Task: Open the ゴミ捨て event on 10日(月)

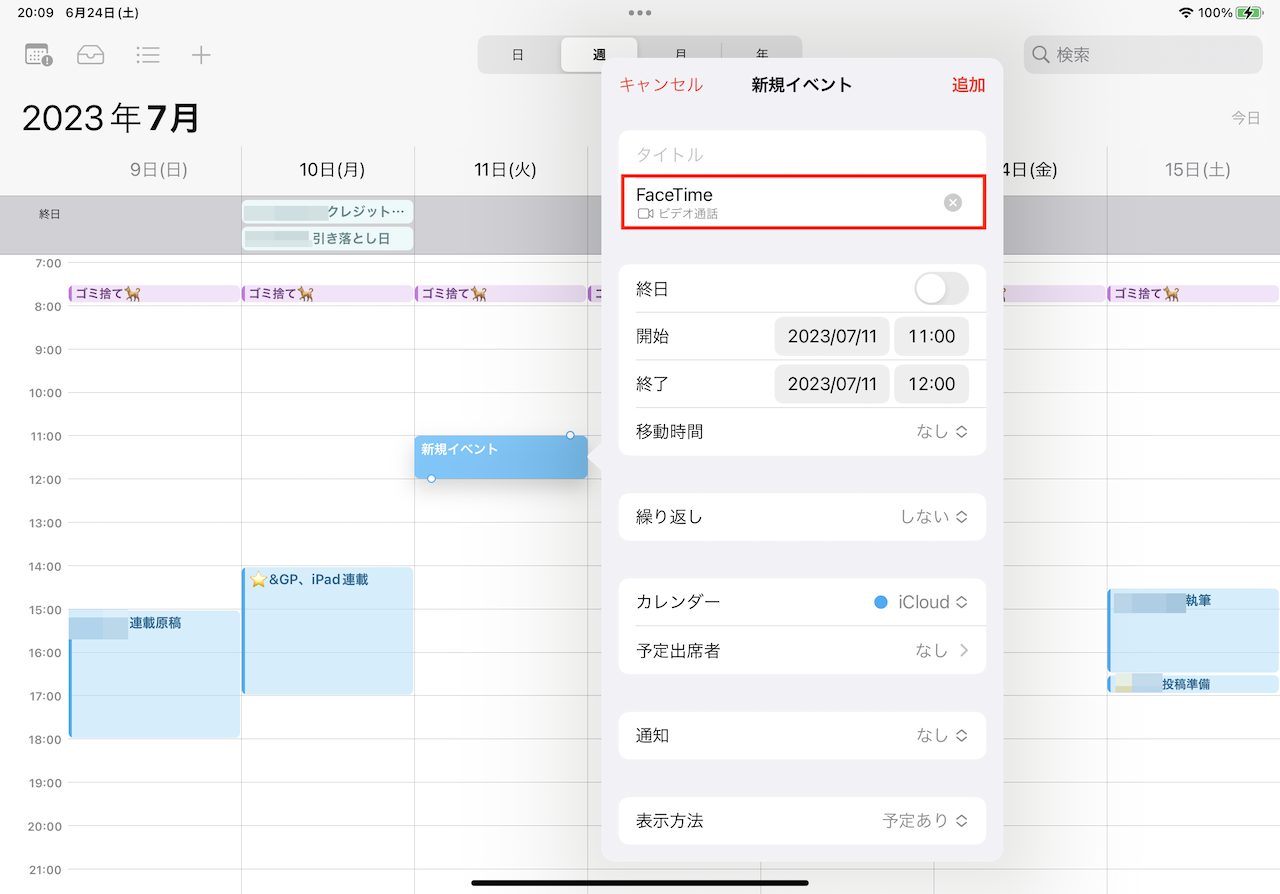Action: pos(328,294)
